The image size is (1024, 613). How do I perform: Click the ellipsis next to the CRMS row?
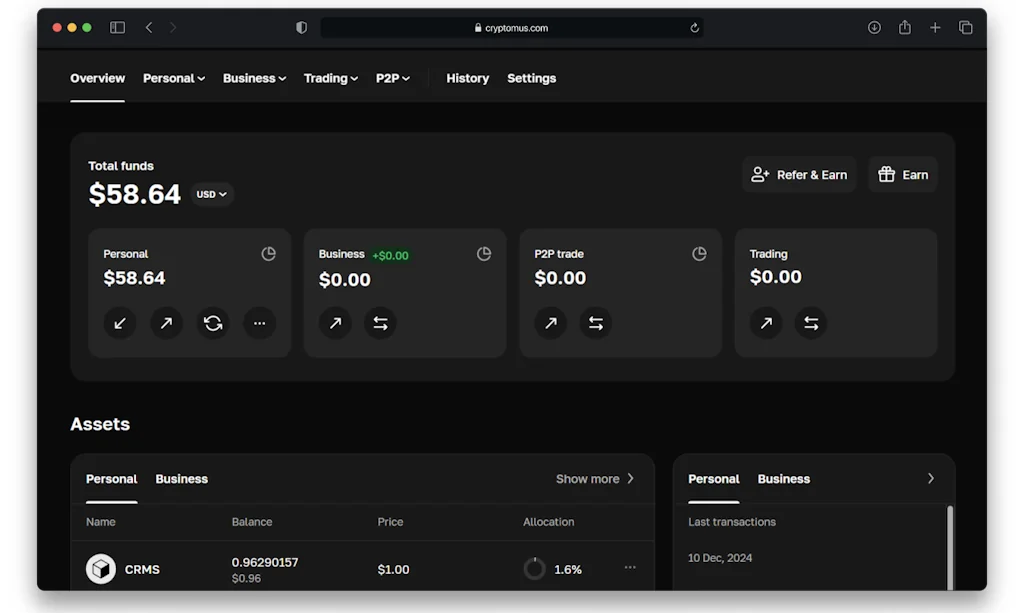(x=630, y=567)
